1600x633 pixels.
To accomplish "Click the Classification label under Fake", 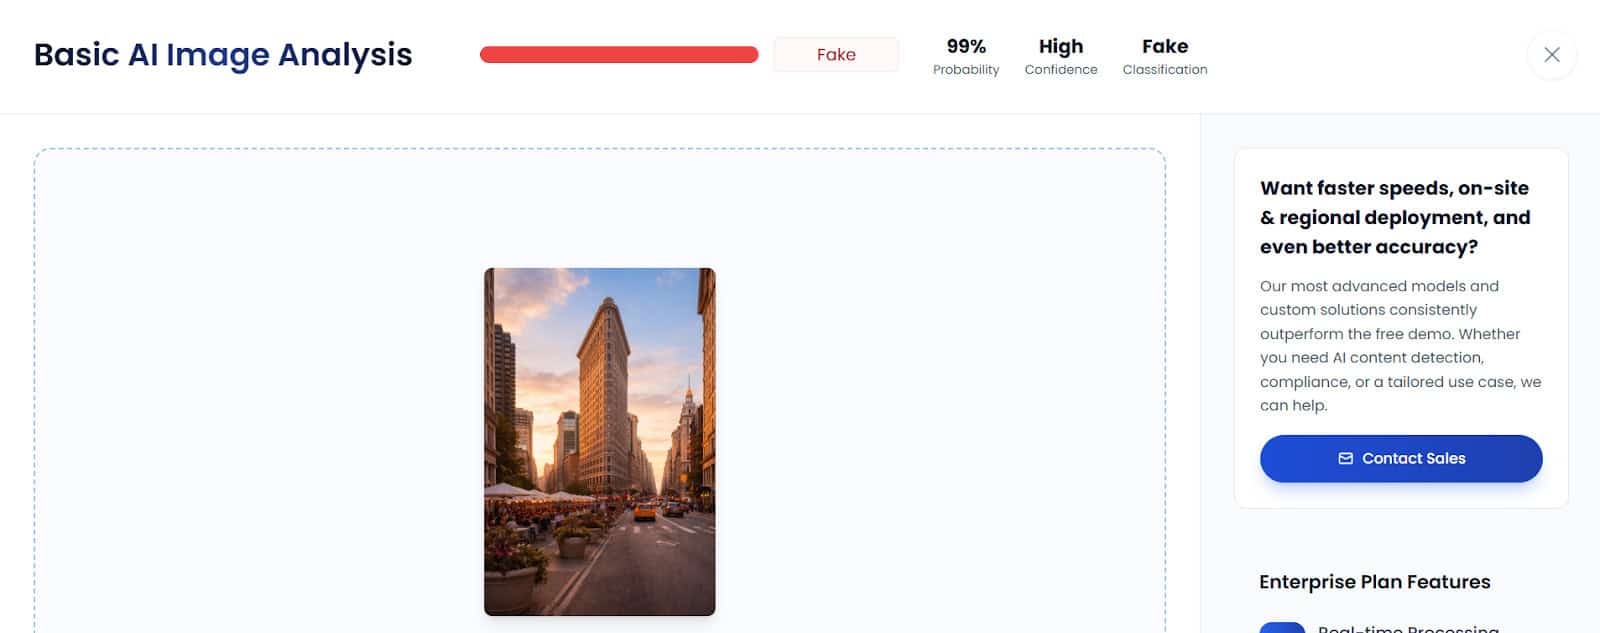I will pos(1165,70).
